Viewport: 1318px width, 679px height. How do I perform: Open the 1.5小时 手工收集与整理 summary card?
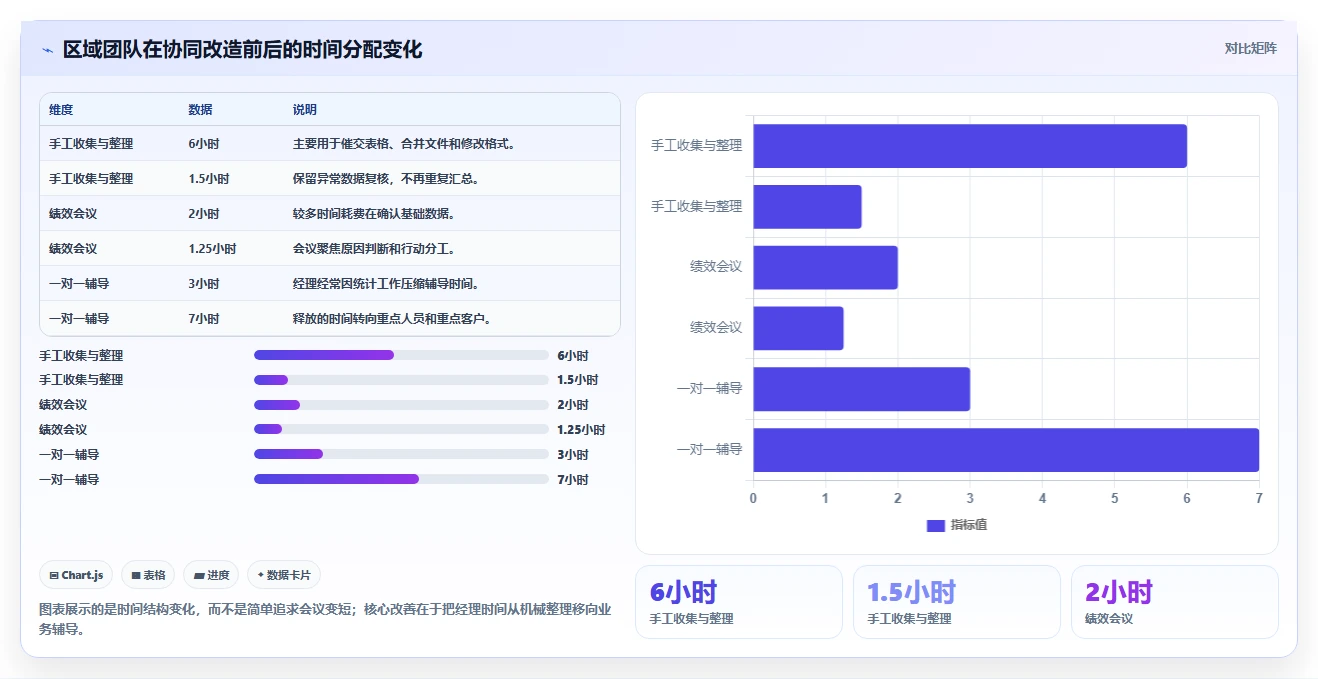coord(957,602)
